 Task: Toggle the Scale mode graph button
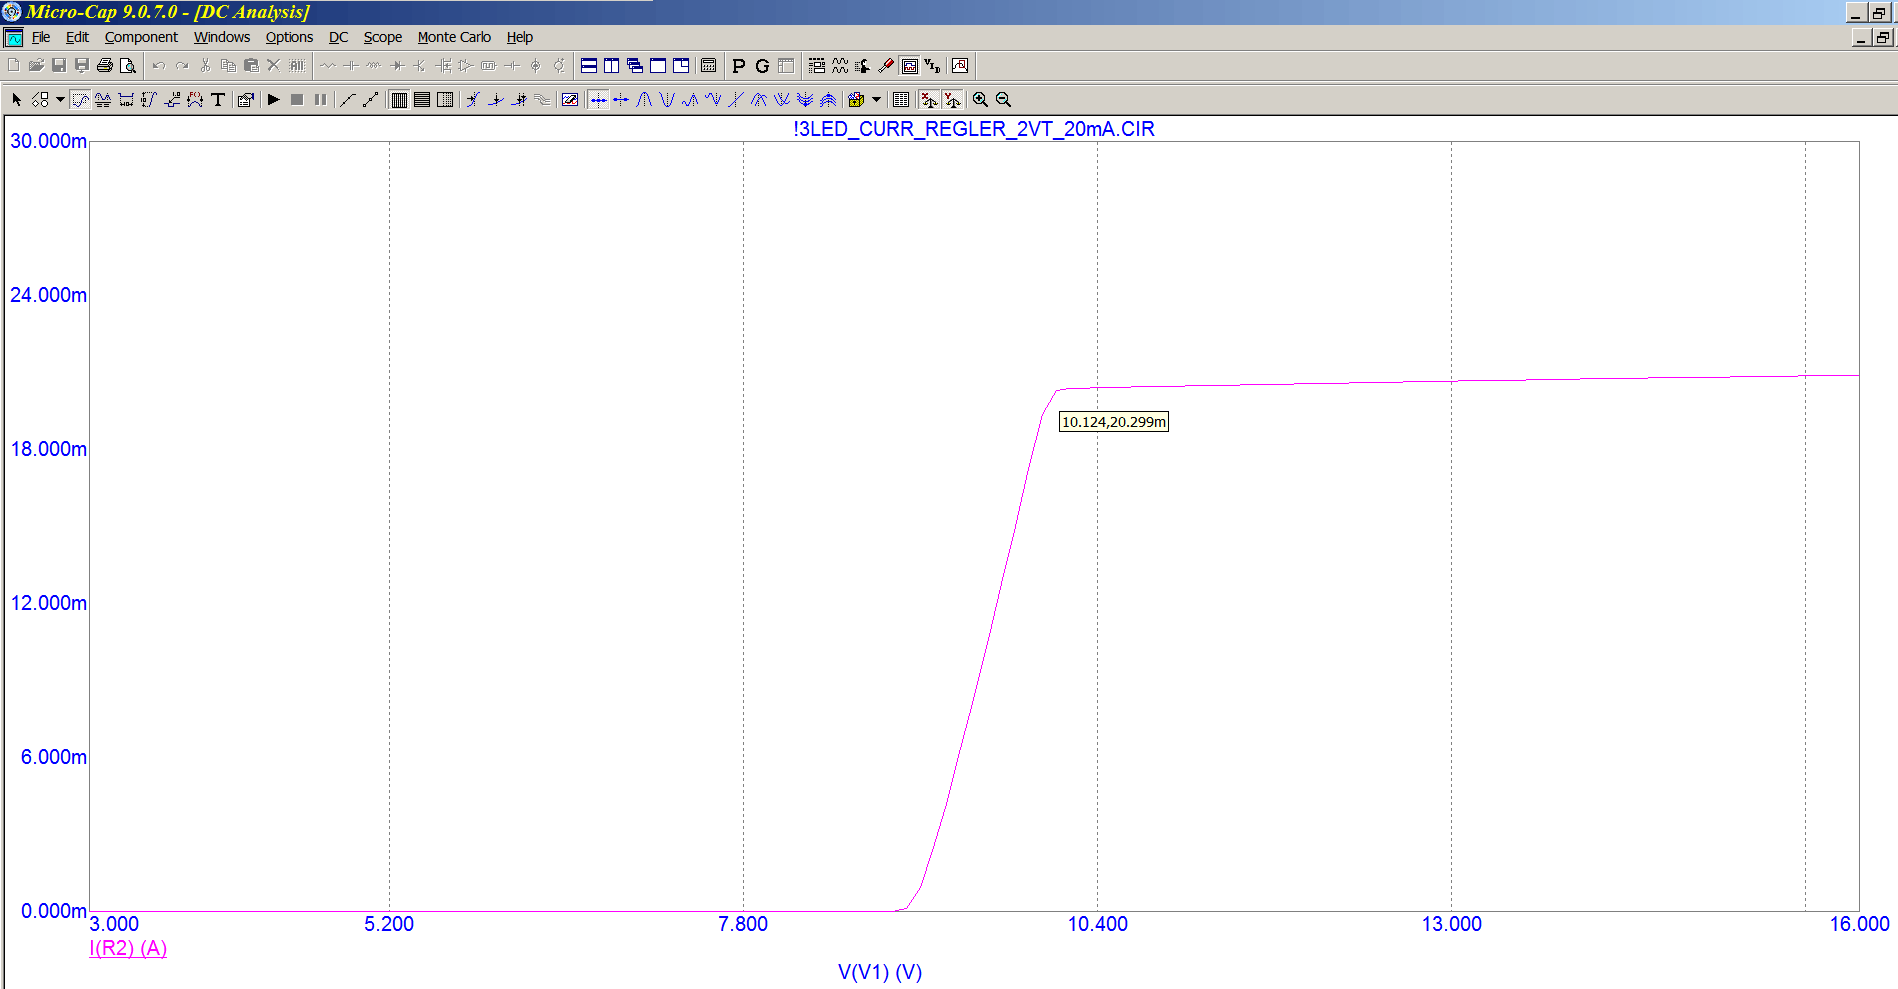pyautogui.click(x=80, y=100)
